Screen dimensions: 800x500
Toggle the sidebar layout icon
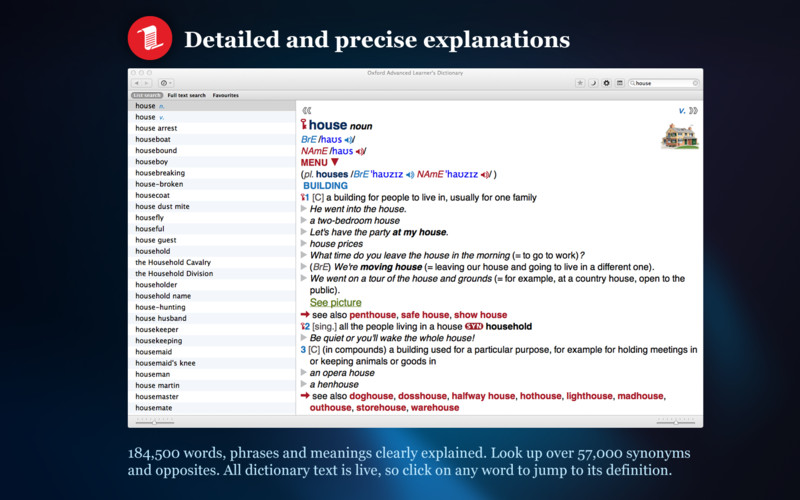tap(619, 83)
